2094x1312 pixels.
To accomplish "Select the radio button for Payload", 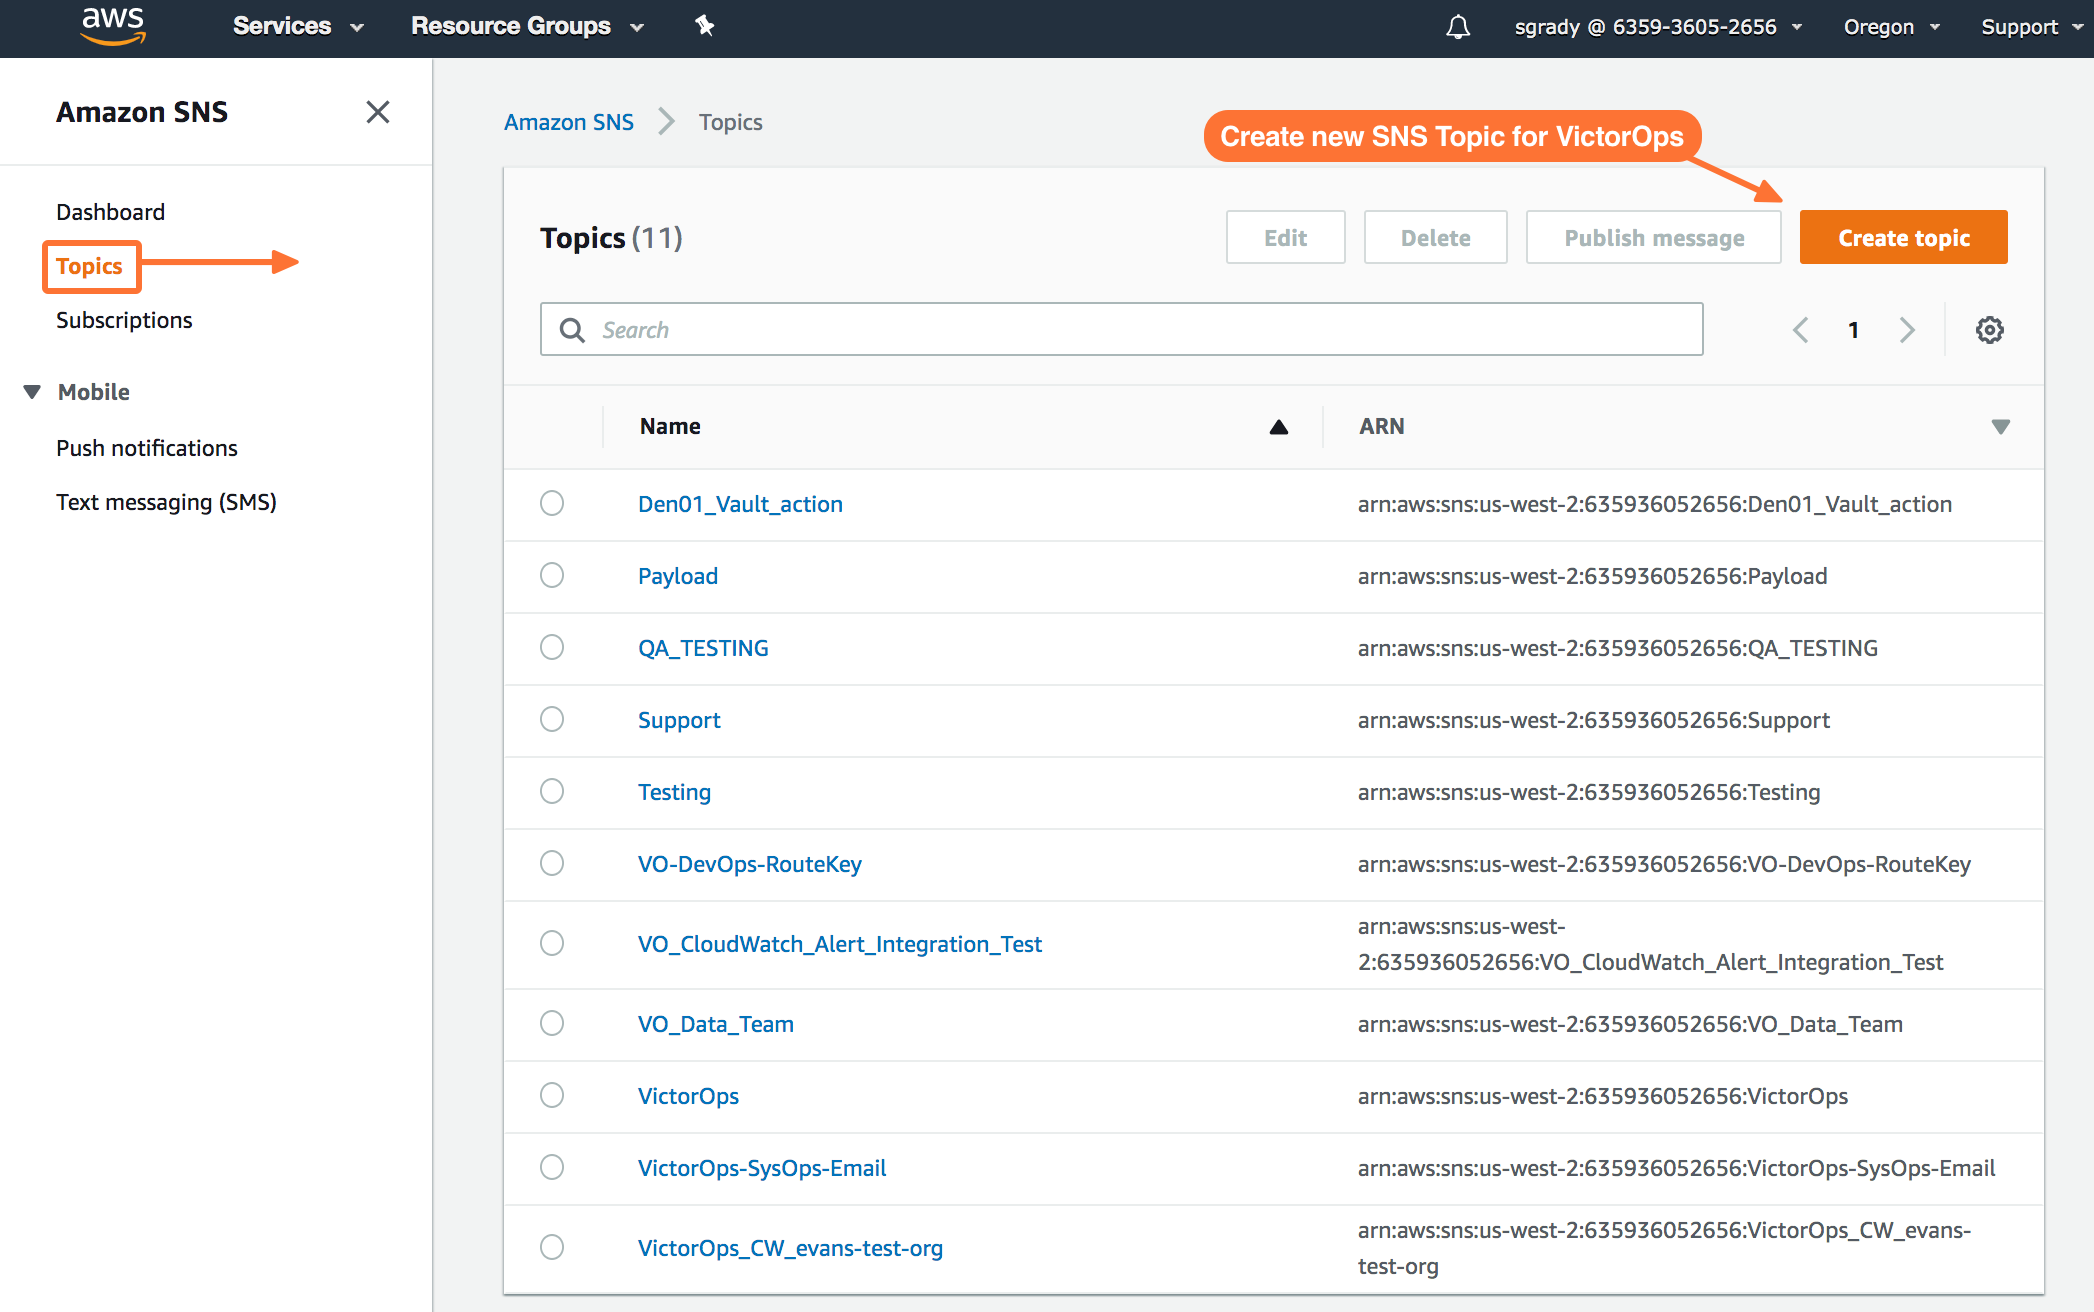I will tap(552, 575).
